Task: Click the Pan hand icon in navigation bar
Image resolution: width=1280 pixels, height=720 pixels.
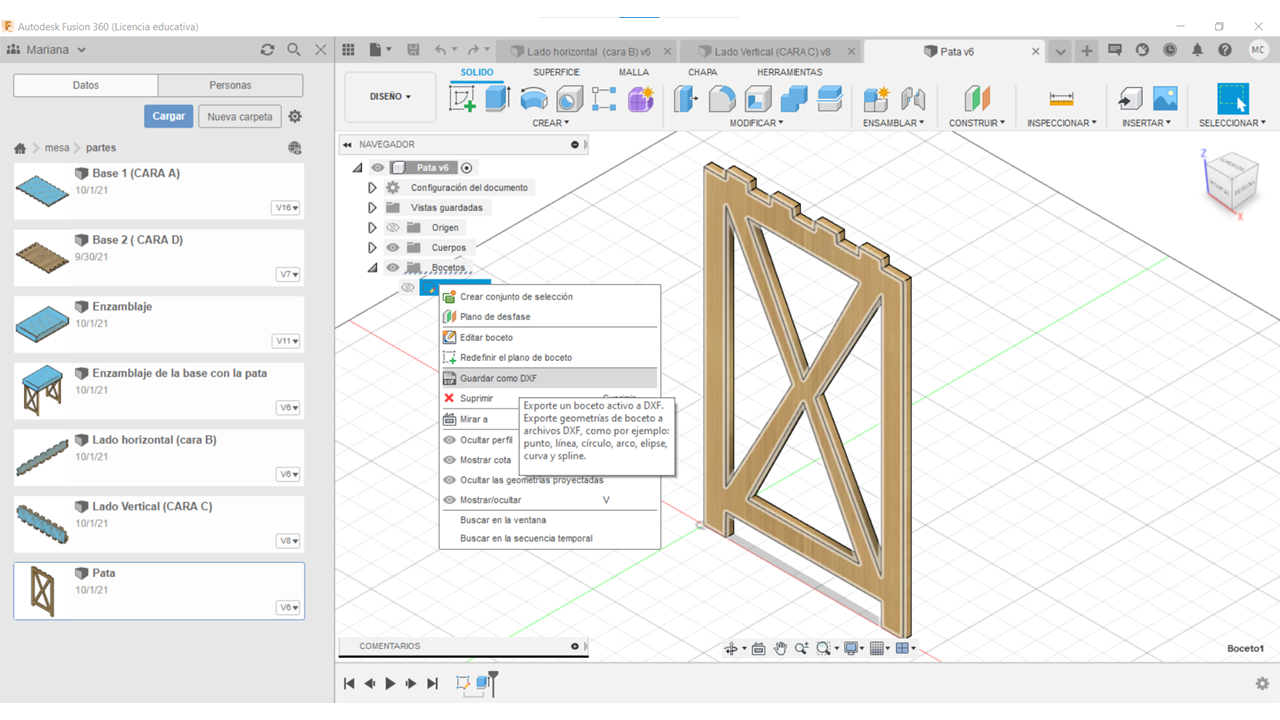Action: 780,649
